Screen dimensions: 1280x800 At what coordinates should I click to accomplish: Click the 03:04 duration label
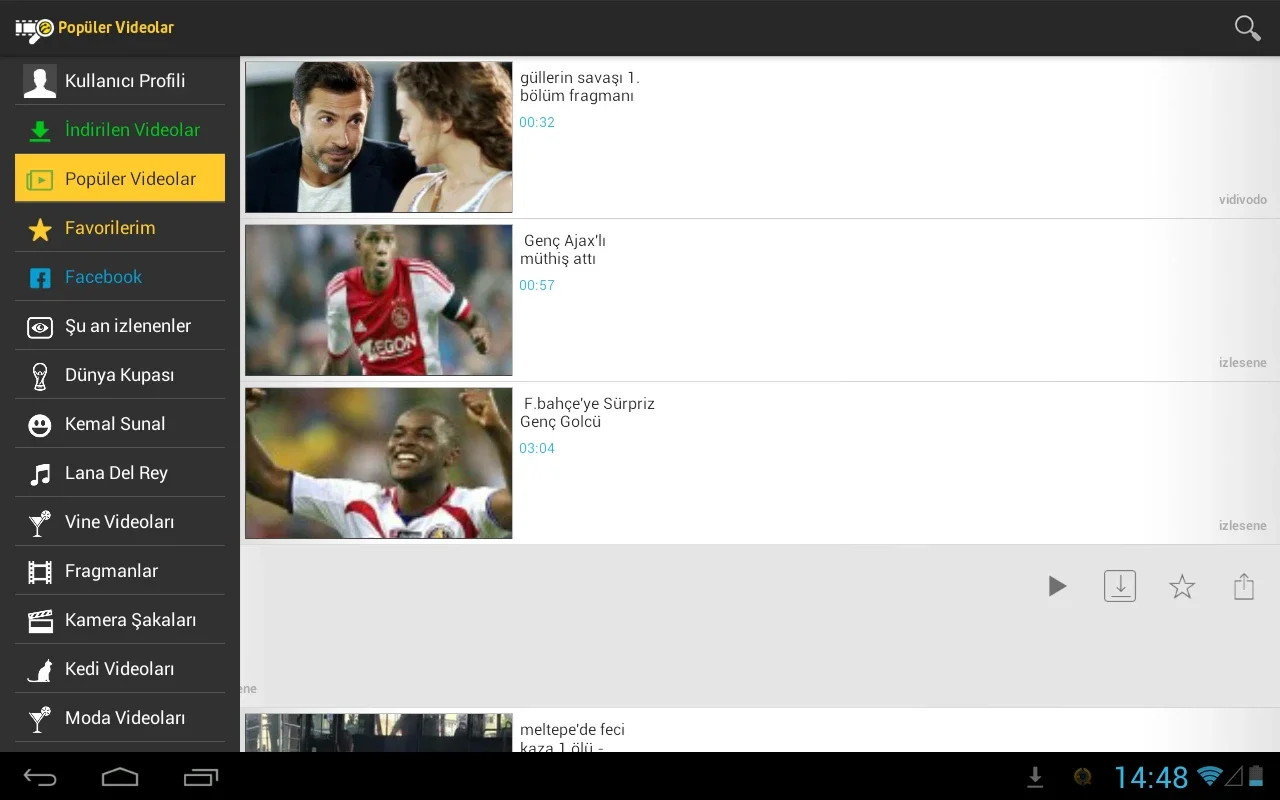pyautogui.click(x=537, y=448)
